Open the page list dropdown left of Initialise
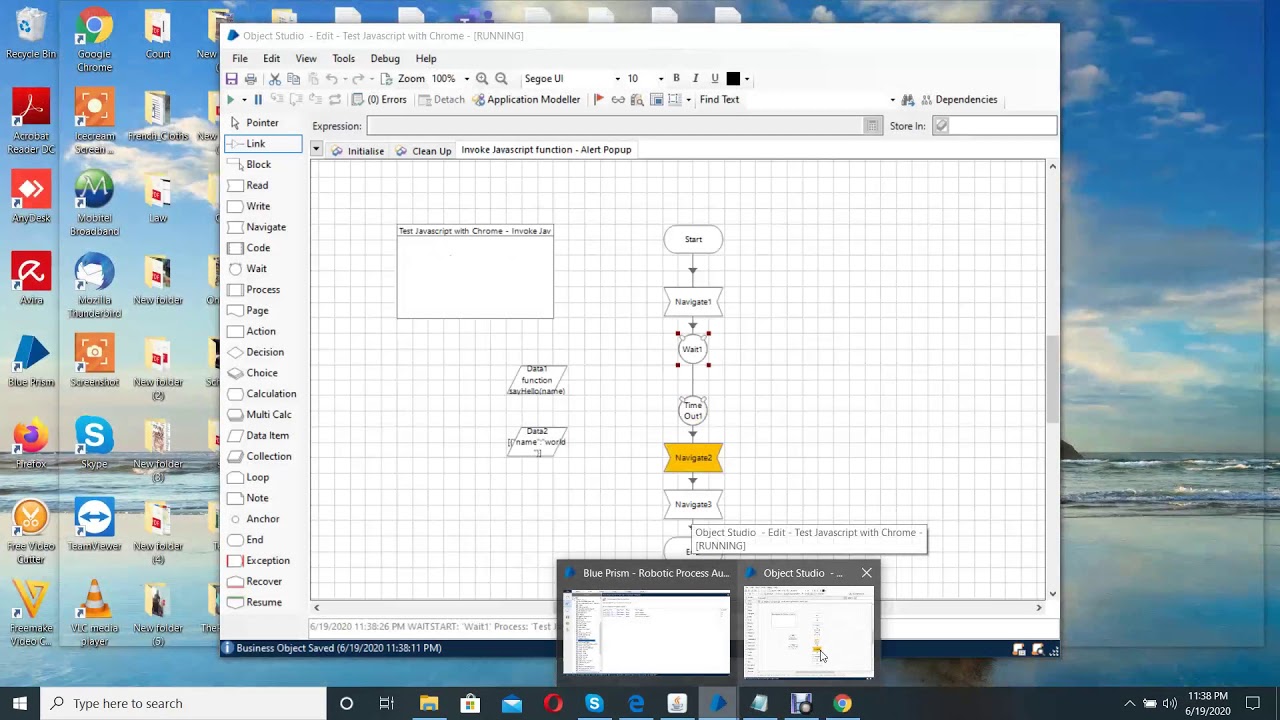 pos(316,149)
